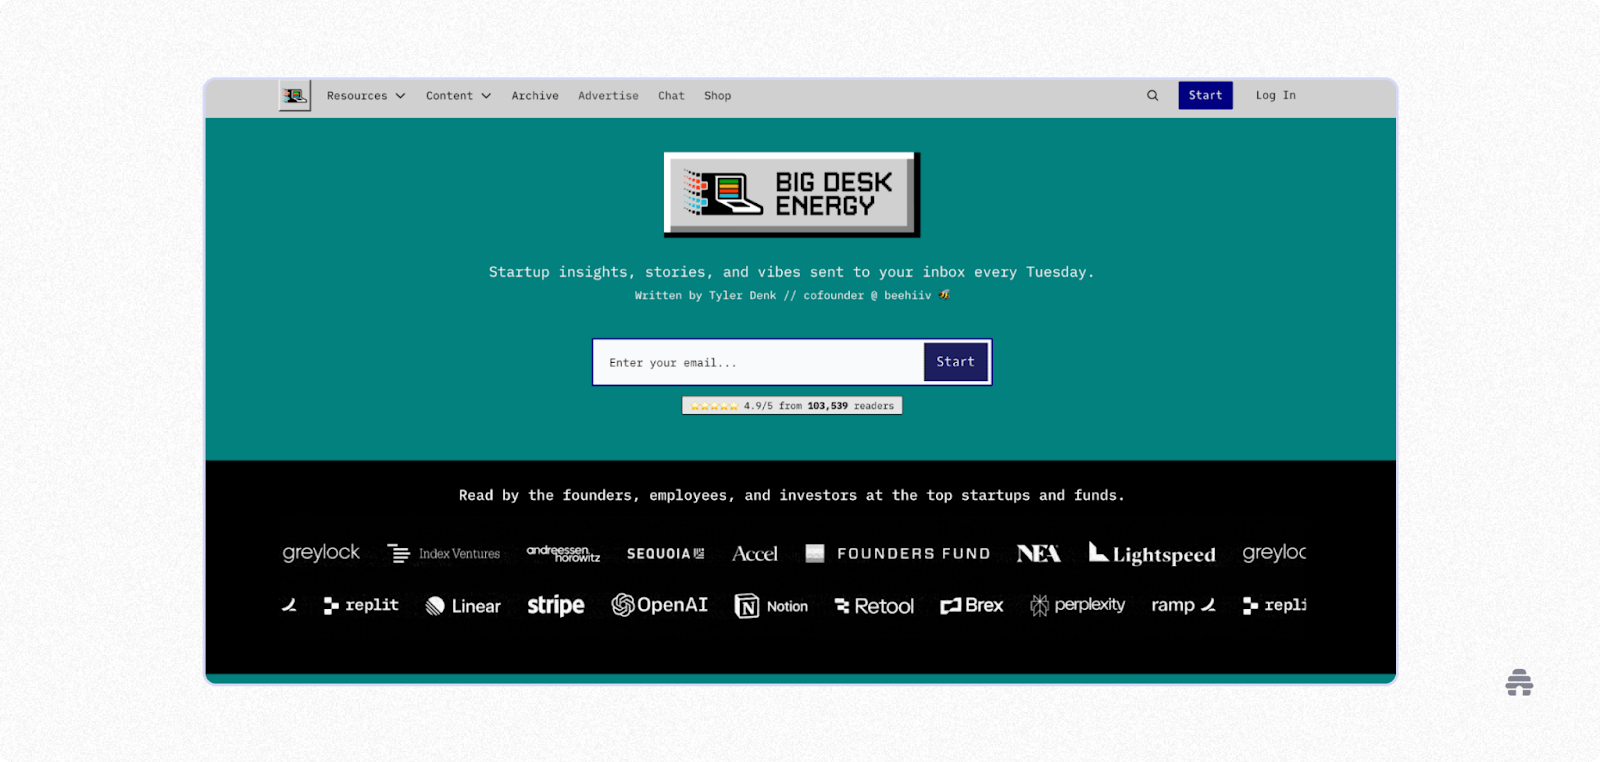This screenshot has width=1600, height=762.
Task: Click the Brex logo
Action: (x=971, y=605)
